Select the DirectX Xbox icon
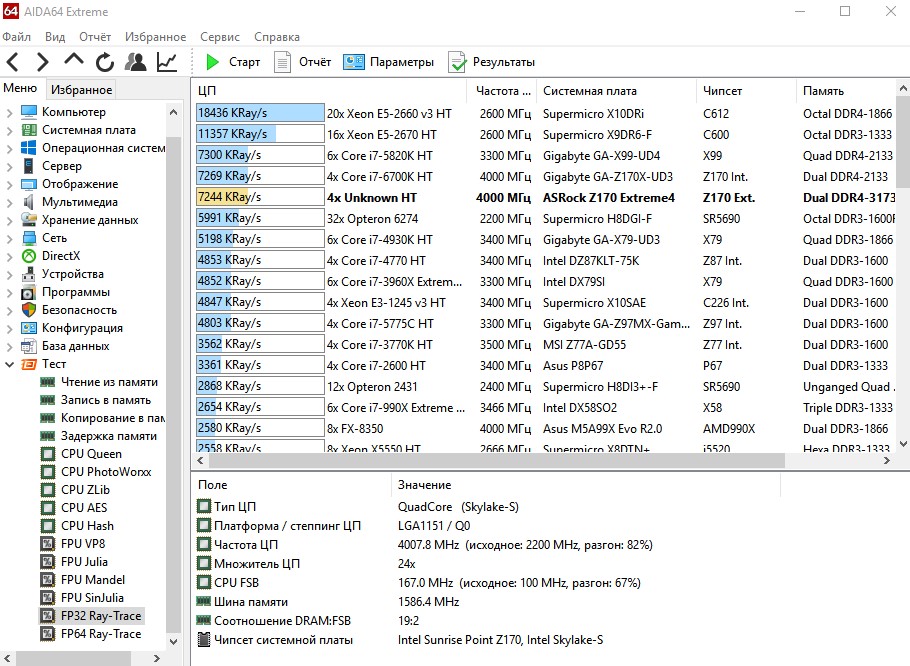Viewport: 910px width, 666px height. coord(28,256)
